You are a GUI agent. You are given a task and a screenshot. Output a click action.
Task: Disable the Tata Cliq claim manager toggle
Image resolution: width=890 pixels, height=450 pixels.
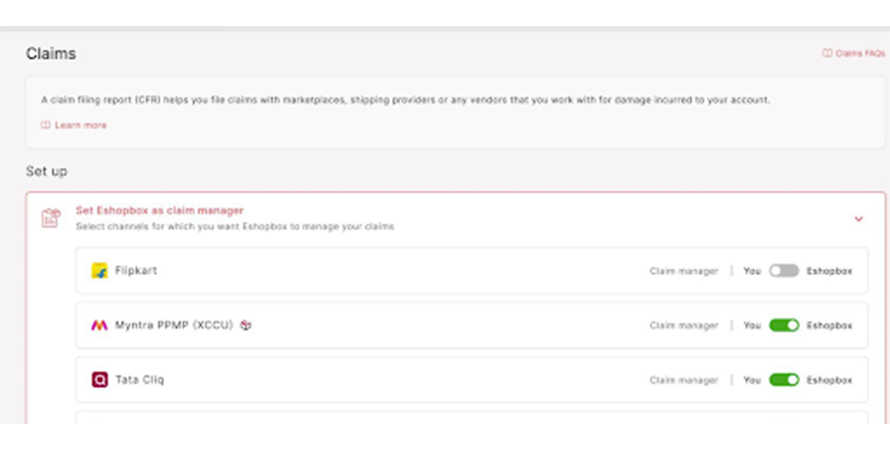pos(784,380)
